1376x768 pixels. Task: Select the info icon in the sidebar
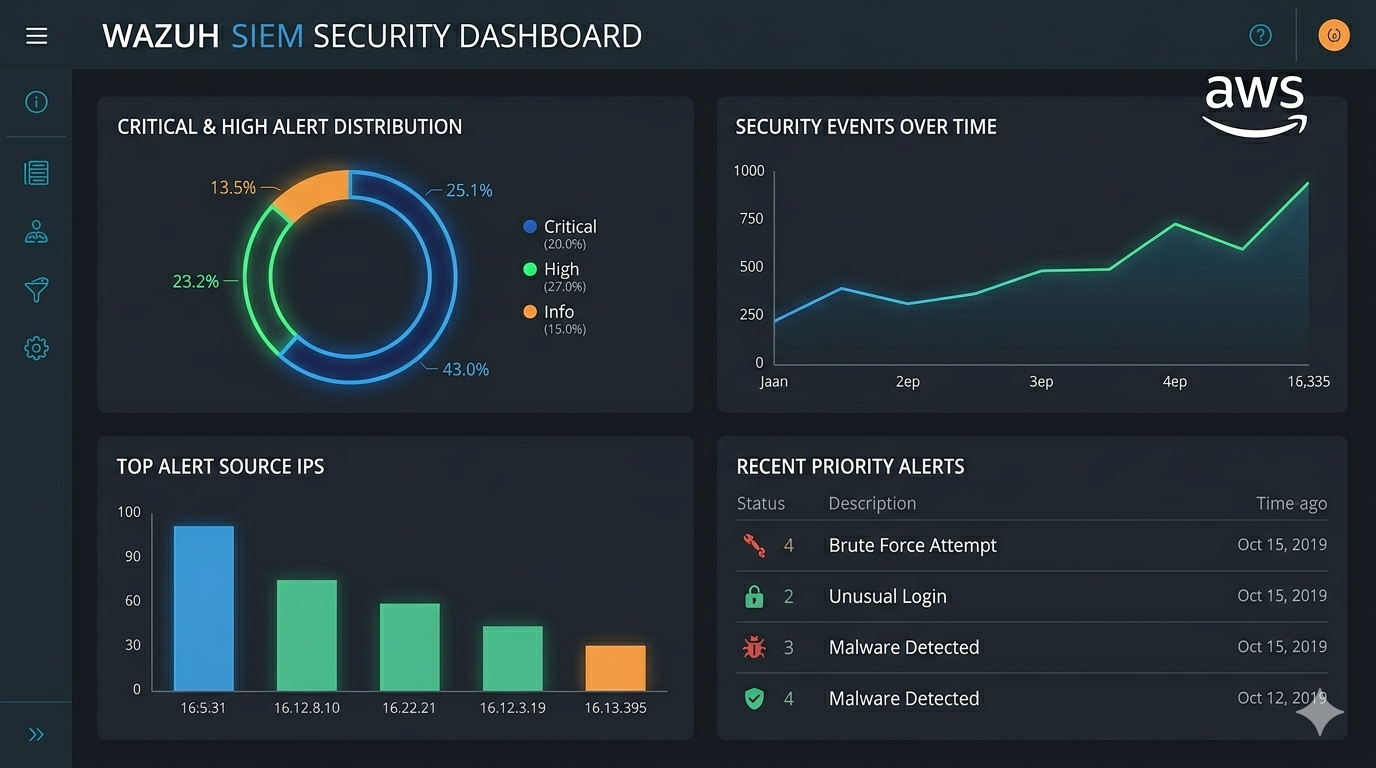tap(36, 102)
